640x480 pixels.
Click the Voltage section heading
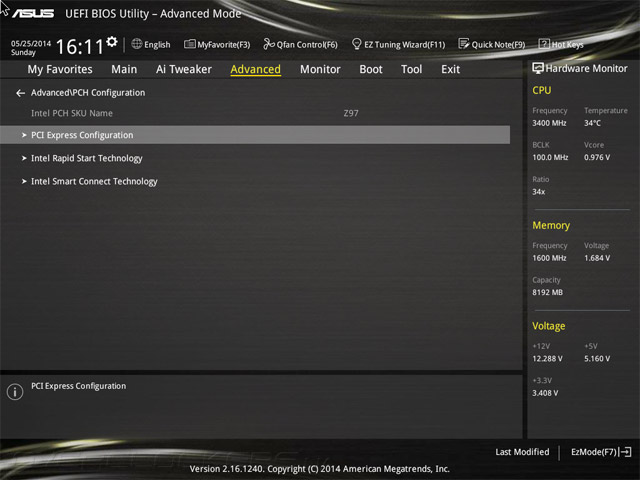549,326
